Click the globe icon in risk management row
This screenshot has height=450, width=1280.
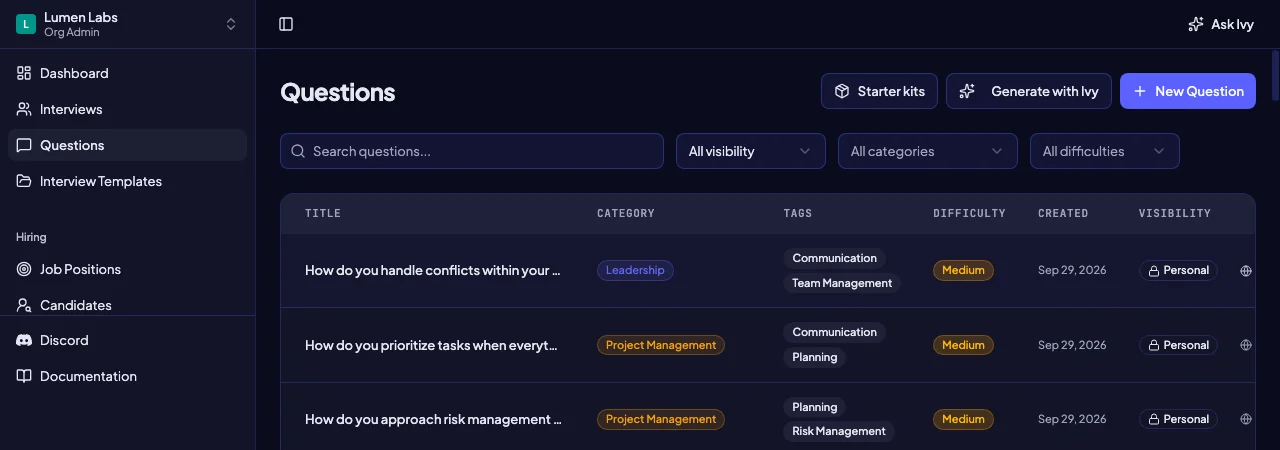[1246, 419]
